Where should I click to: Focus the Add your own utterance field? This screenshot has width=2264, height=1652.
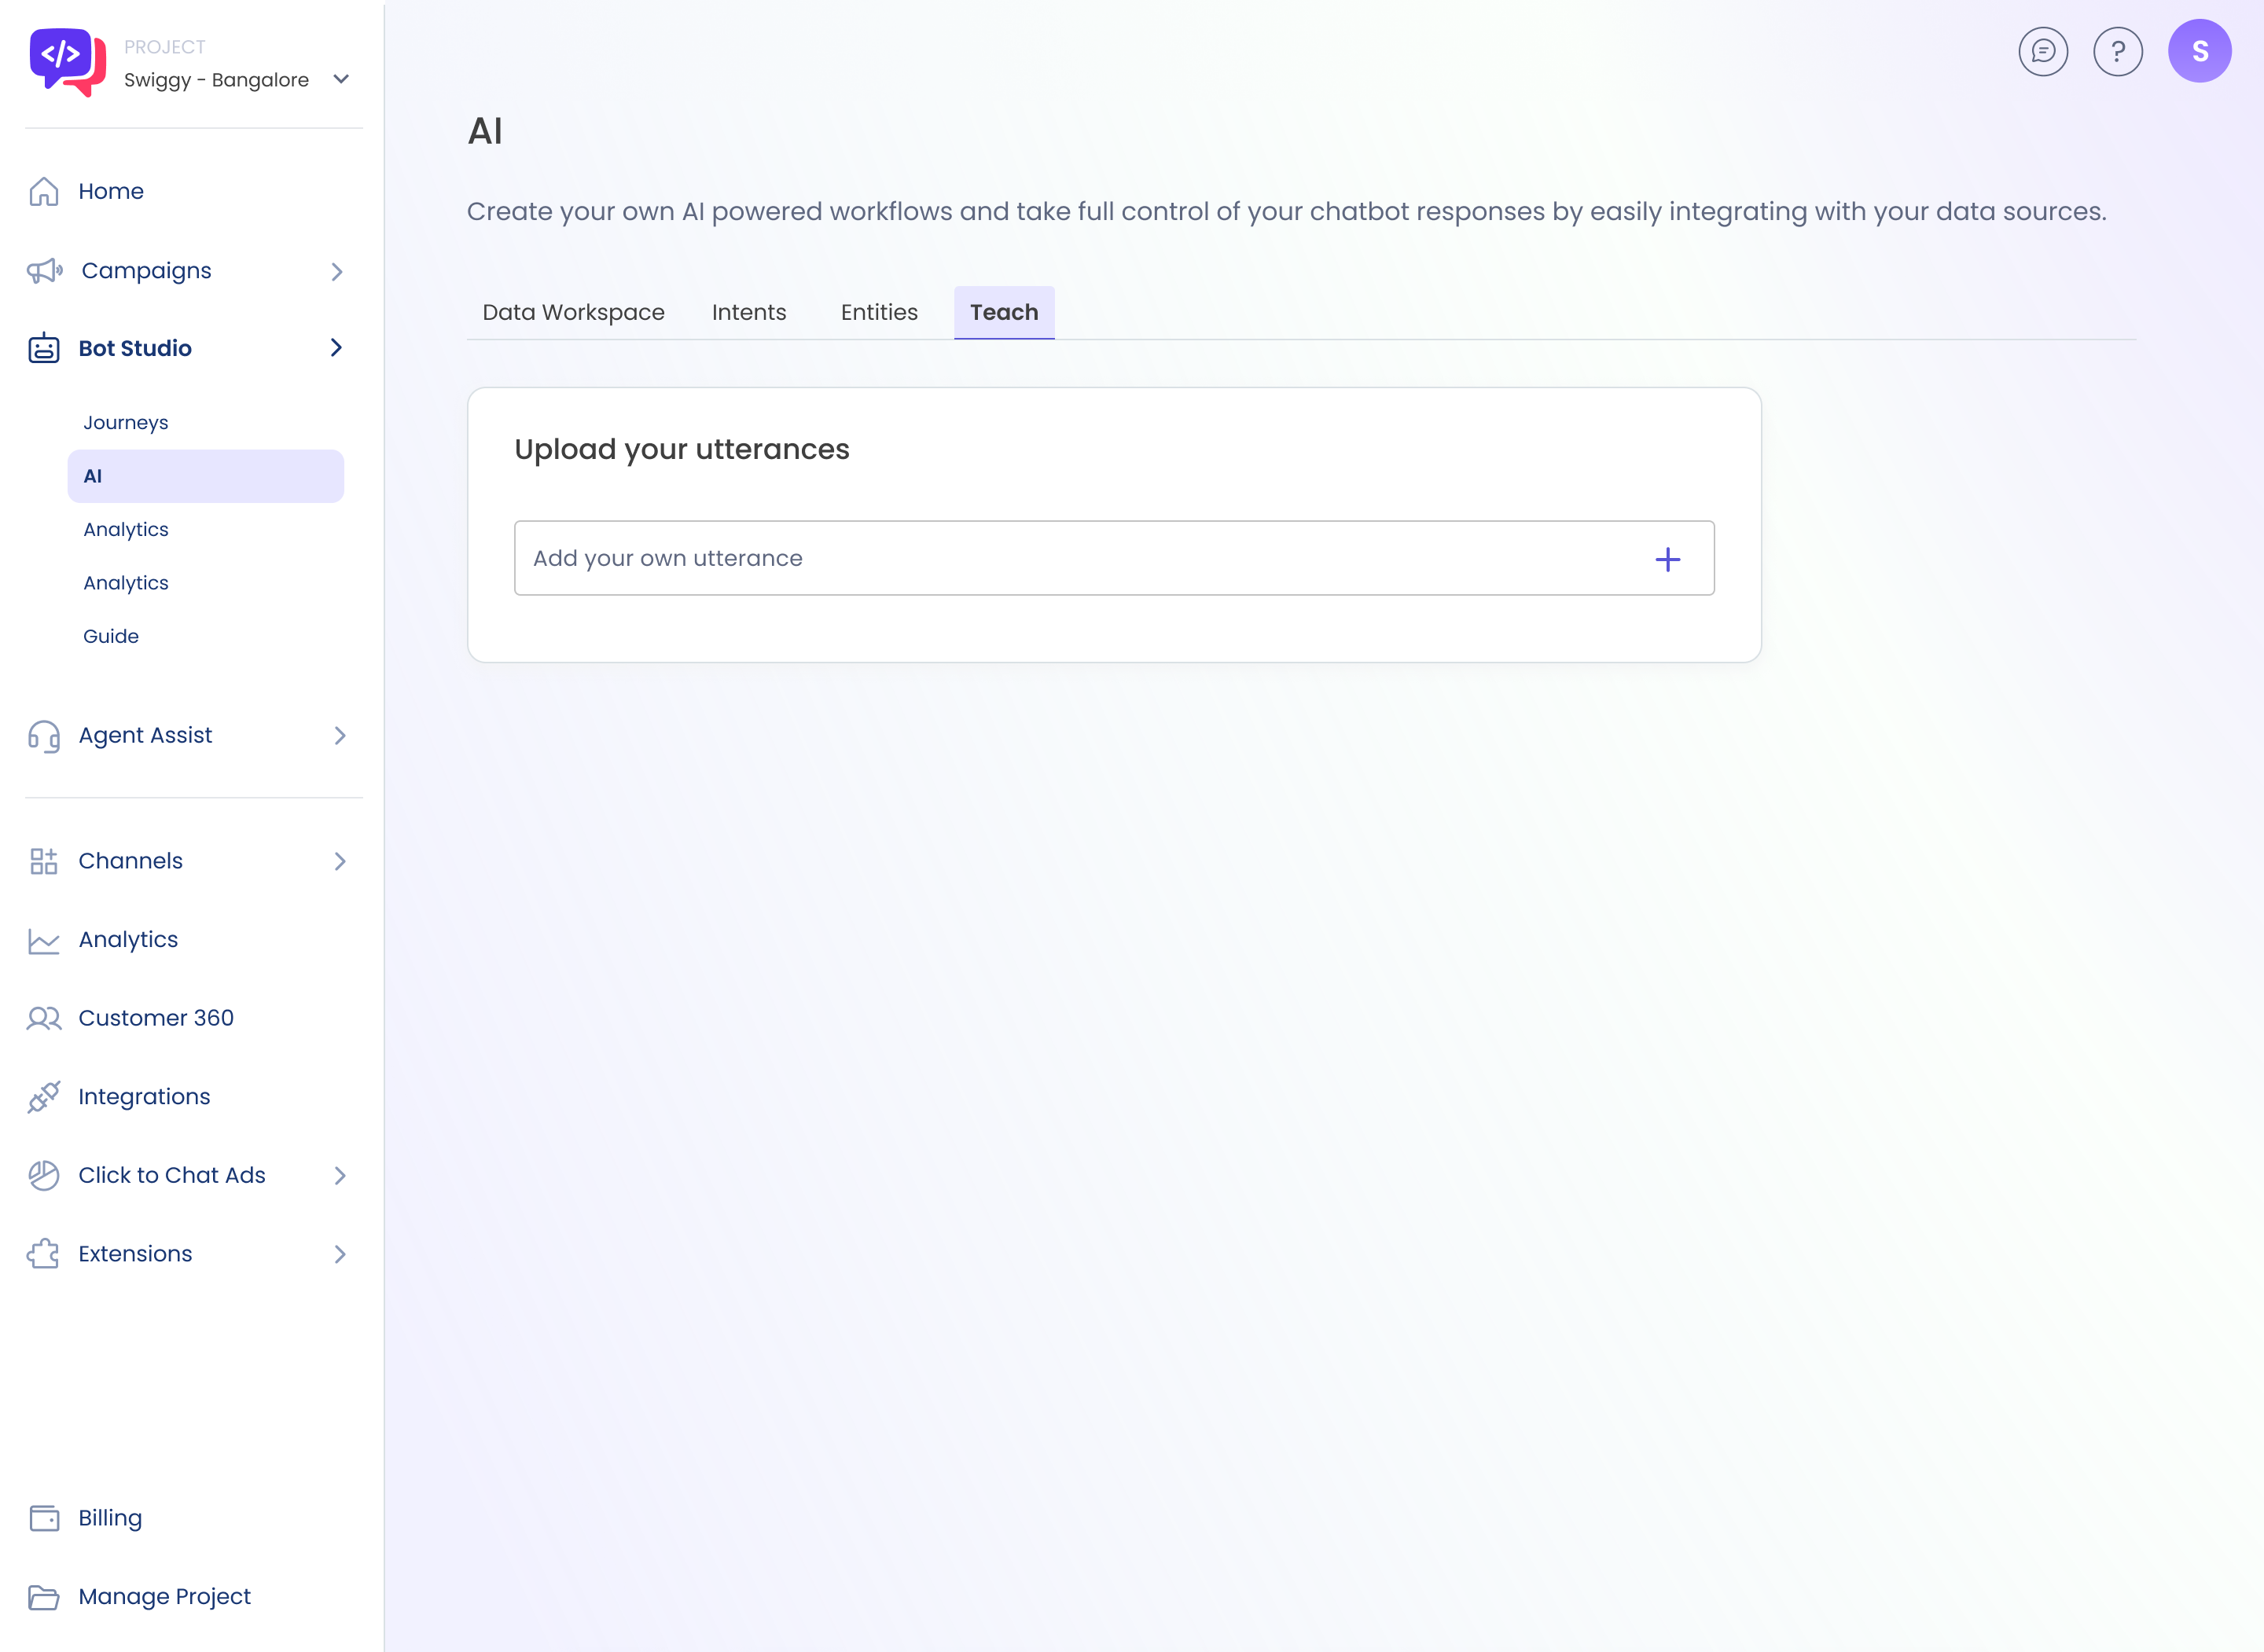point(1080,559)
